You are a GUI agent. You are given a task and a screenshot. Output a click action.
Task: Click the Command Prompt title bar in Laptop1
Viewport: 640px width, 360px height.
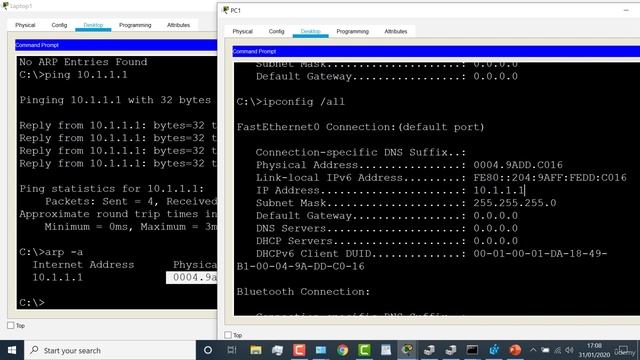(116, 45)
